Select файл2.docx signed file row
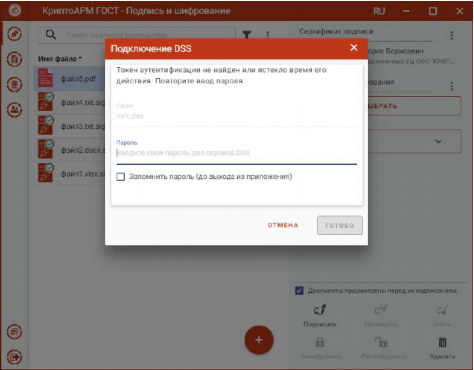 [x=69, y=150]
